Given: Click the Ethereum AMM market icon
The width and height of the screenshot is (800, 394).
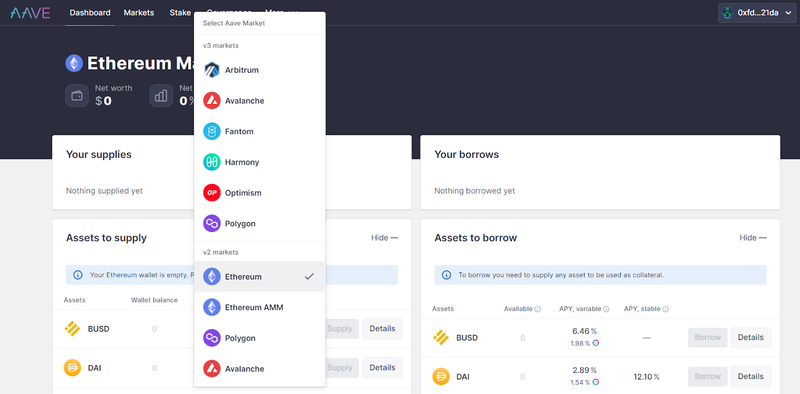Looking at the screenshot, I should point(212,307).
